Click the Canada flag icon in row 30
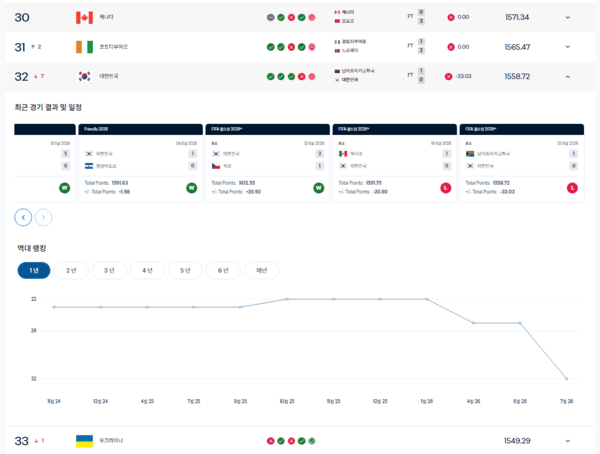Viewport: 600px width, 454px height. (x=84, y=17)
